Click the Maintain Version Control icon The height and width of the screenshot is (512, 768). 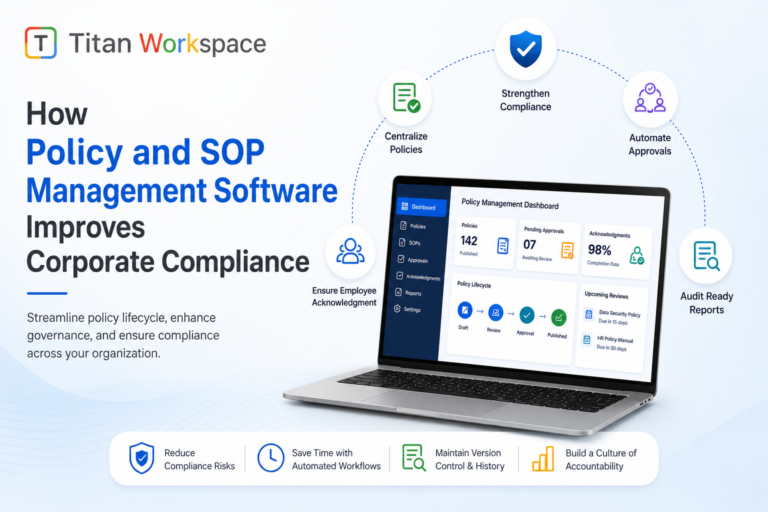tap(413, 458)
